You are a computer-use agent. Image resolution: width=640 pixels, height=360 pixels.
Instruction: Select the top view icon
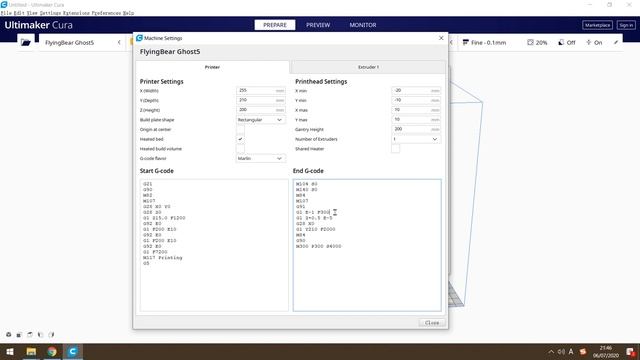30,335
